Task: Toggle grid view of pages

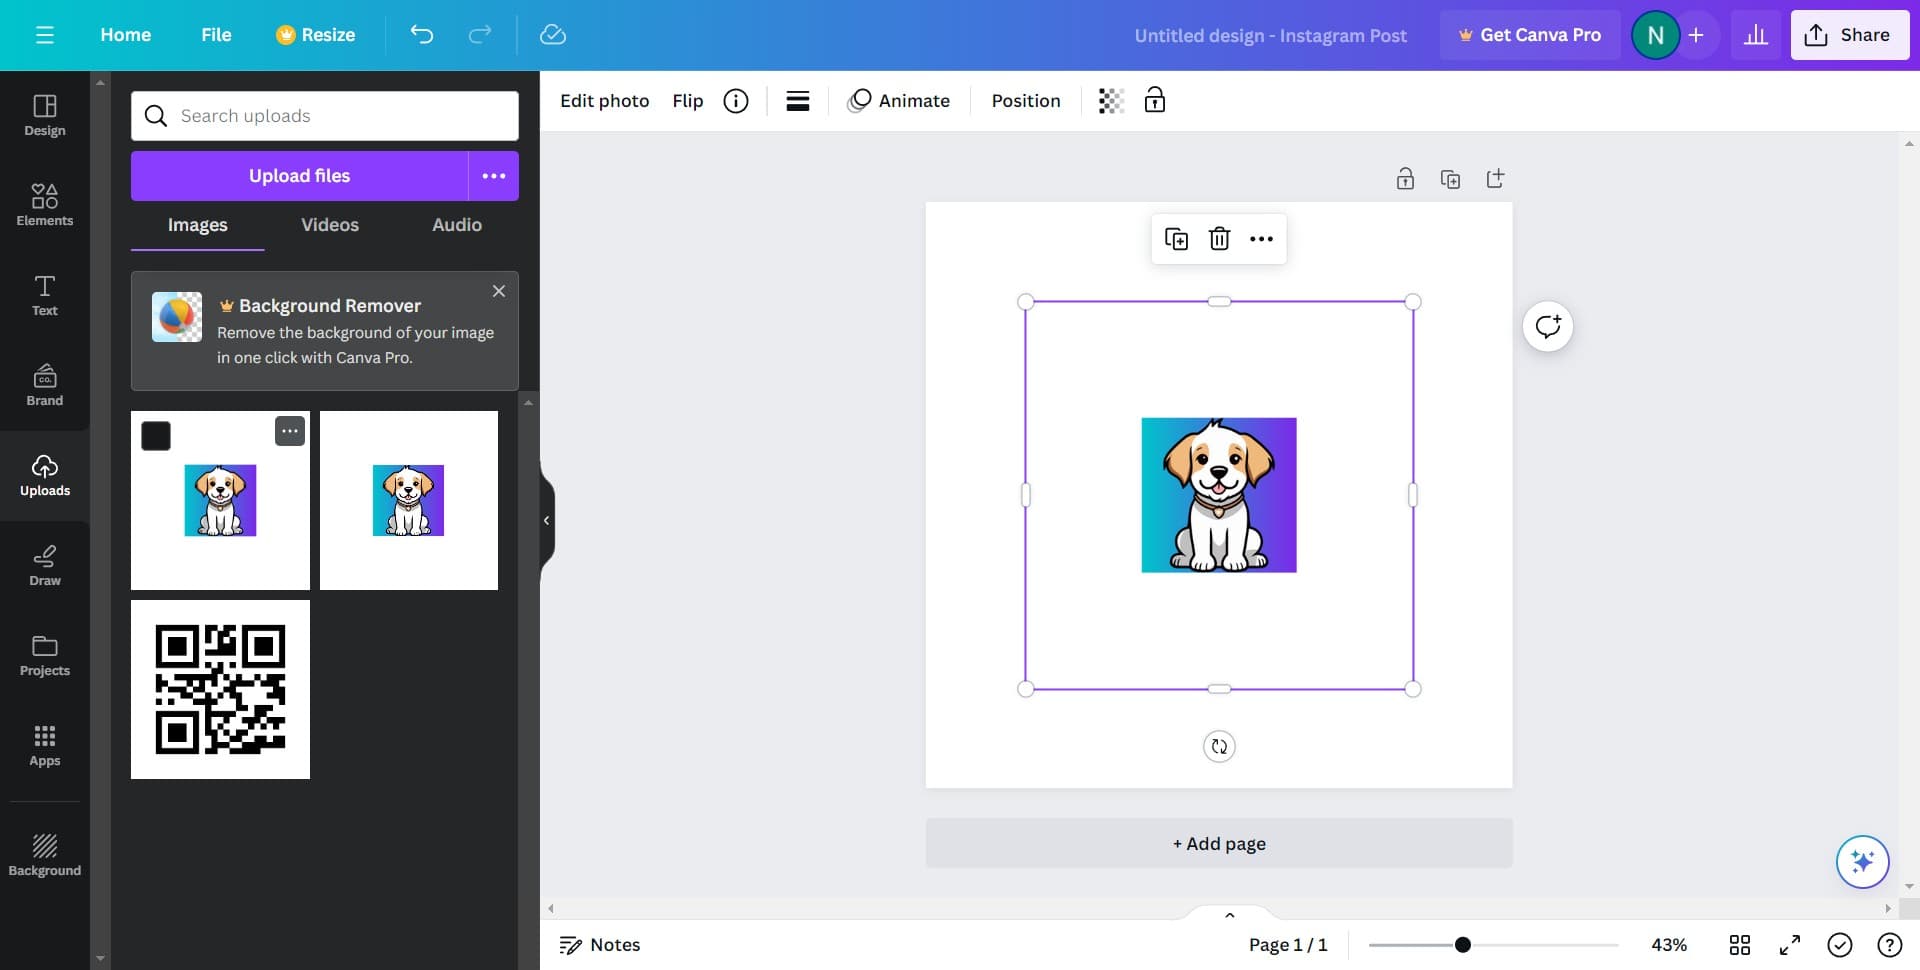Action: click(1739, 945)
